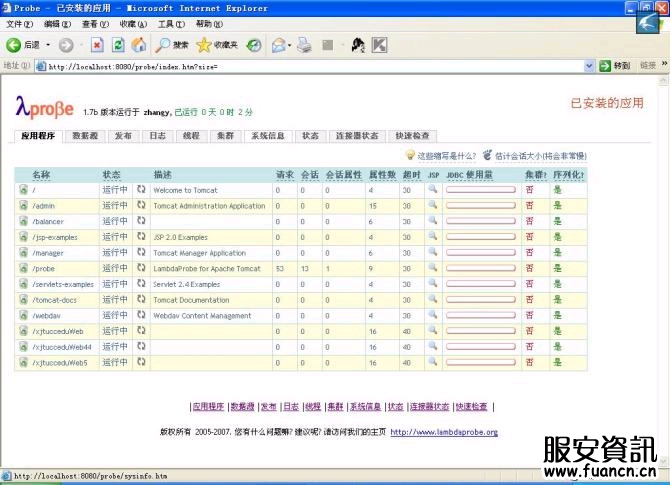The image size is (670, 485).
Task: Open the Search magnifier toolbar button
Action: point(172,45)
